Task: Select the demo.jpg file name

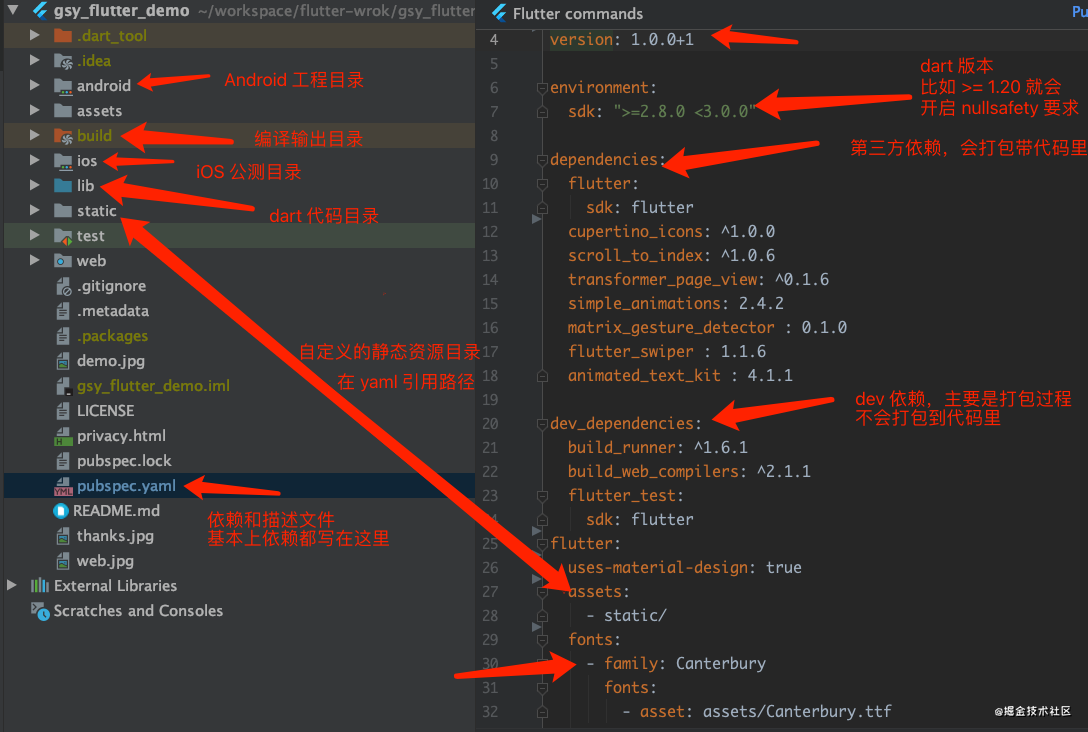Action: (x=110, y=361)
